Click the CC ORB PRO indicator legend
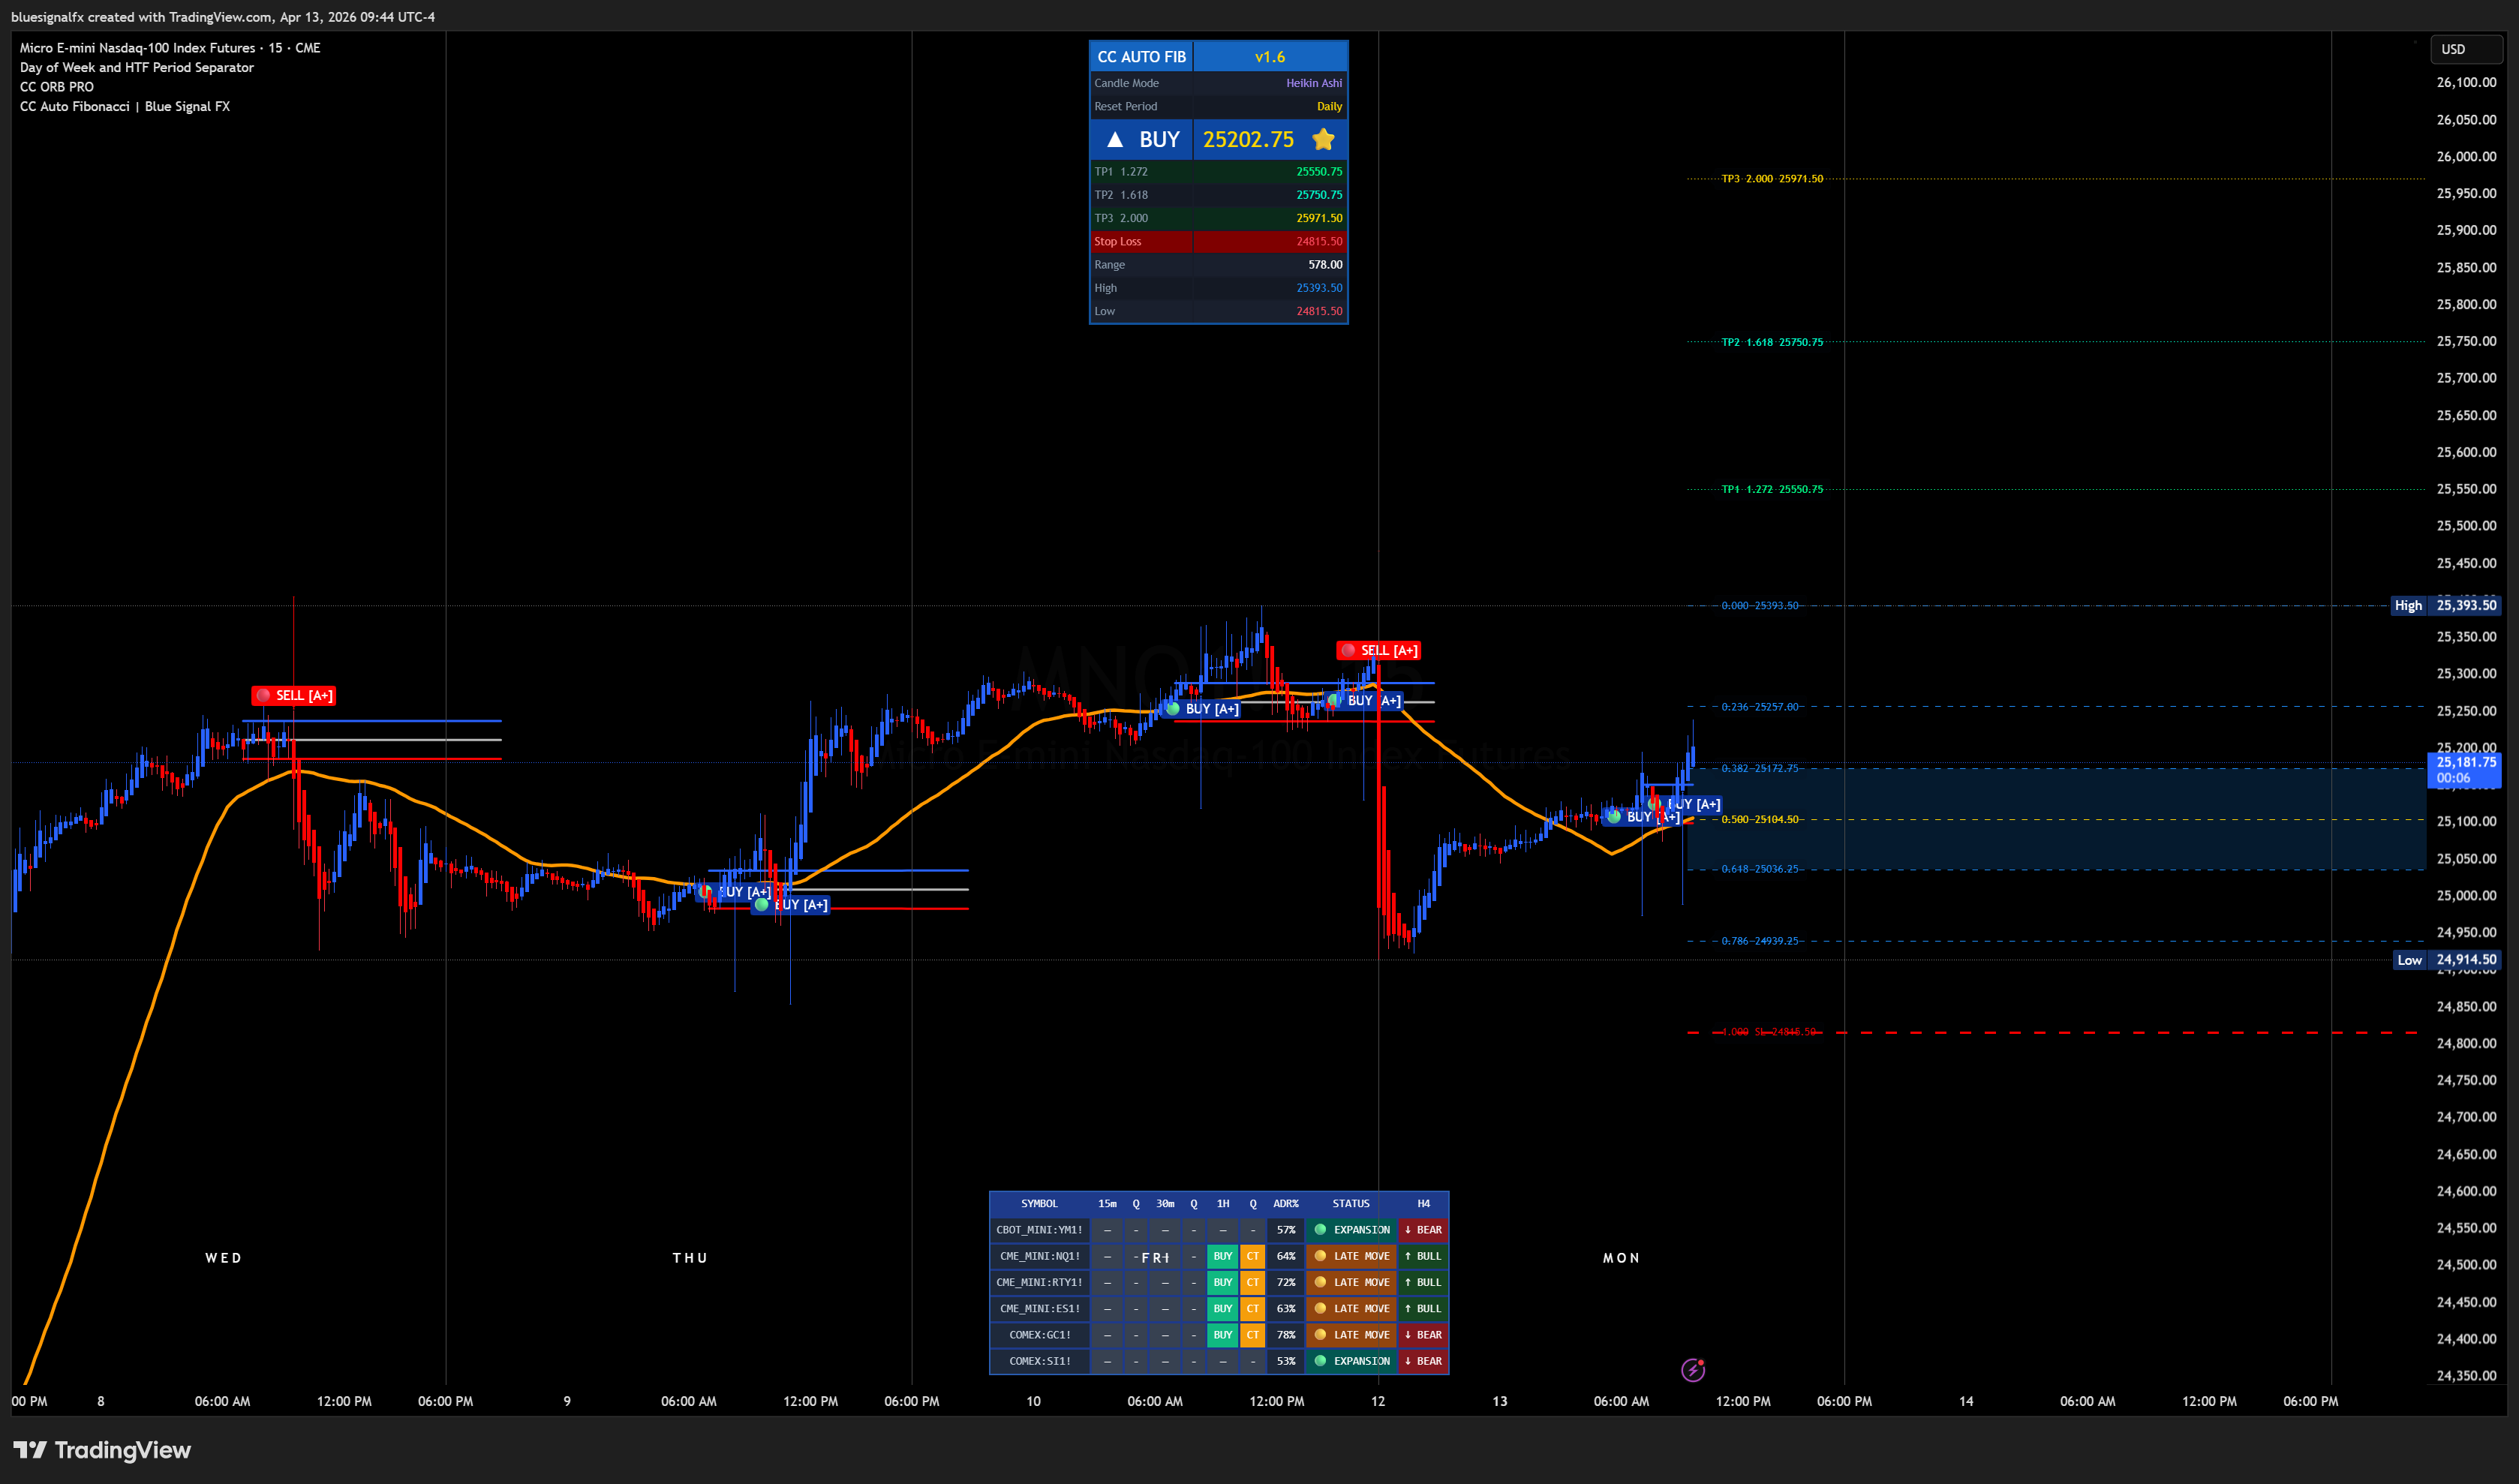The width and height of the screenshot is (2519, 1484). (x=57, y=87)
